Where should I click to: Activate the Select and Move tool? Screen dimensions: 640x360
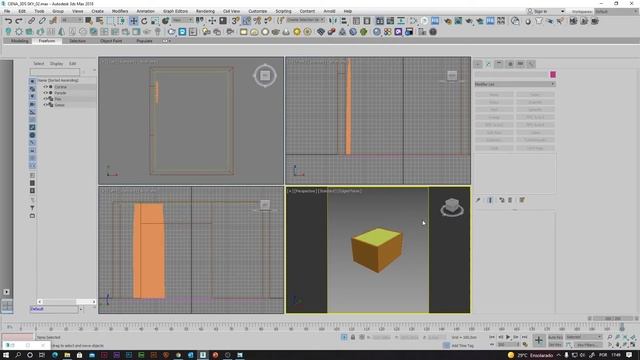click(133, 21)
